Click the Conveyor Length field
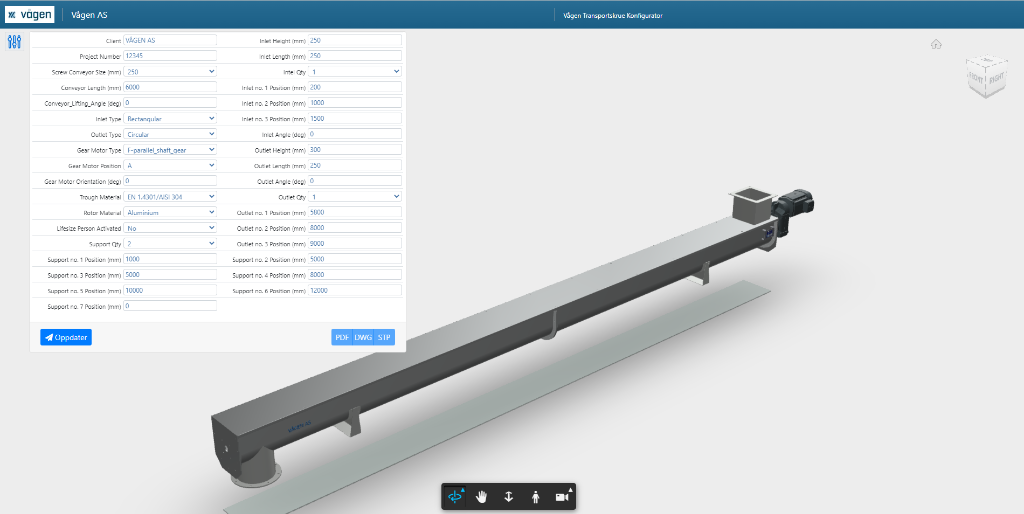 pyautogui.click(x=170, y=87)
